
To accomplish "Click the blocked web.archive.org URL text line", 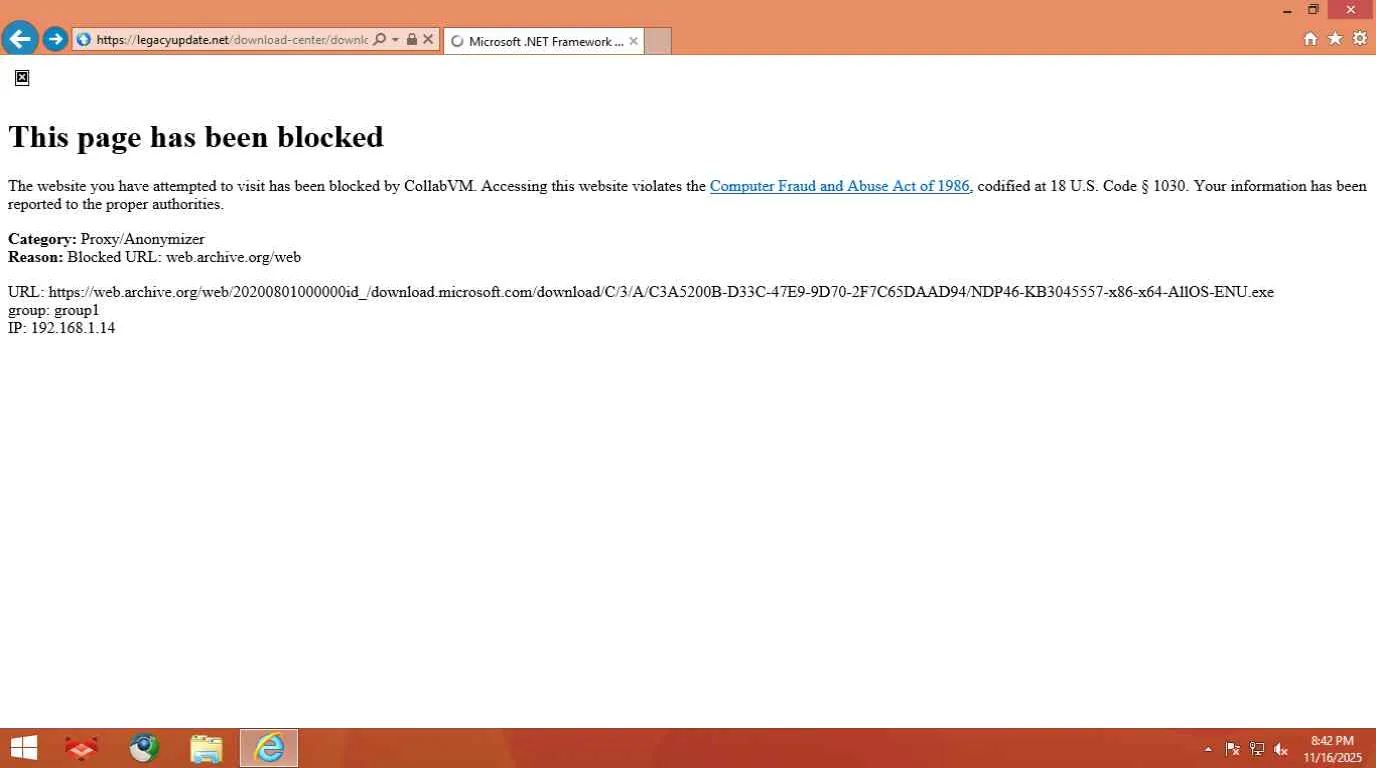I will [641, 292].
